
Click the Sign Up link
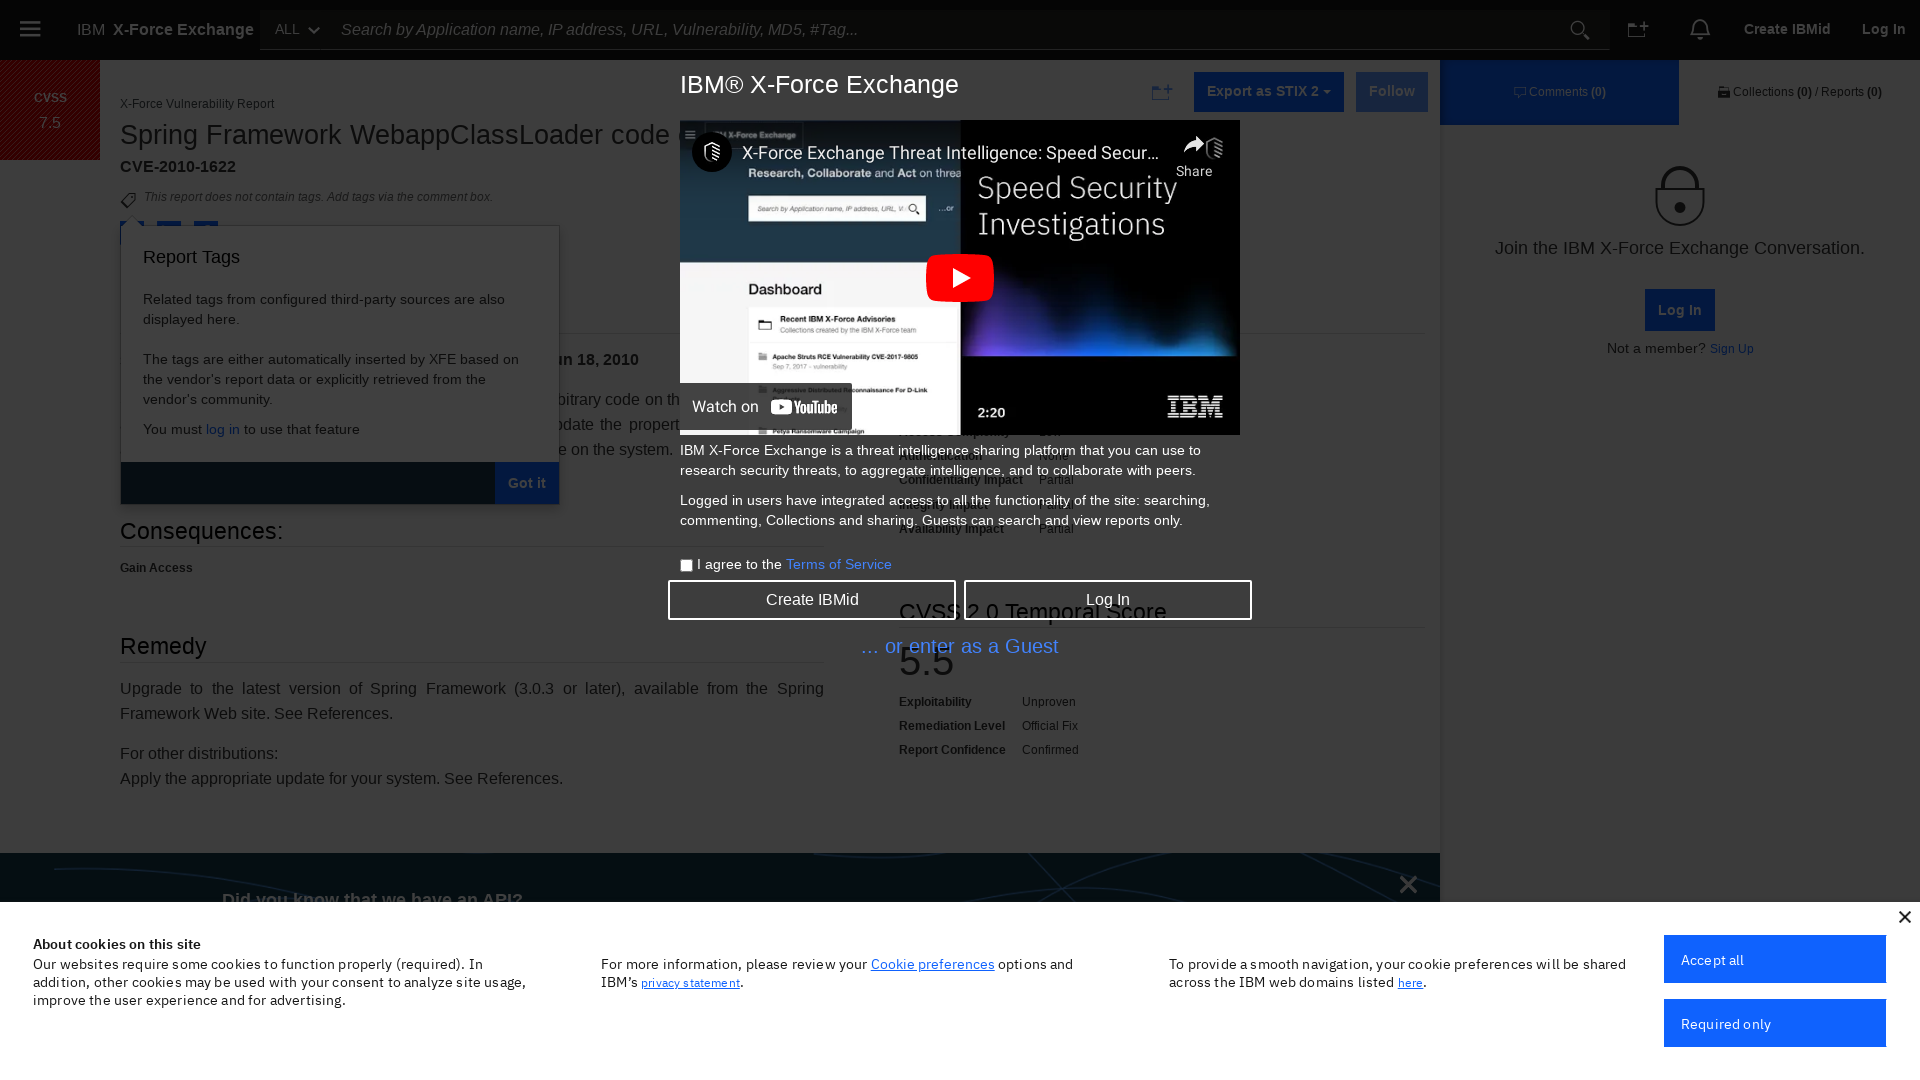[x=1732, y=349]
